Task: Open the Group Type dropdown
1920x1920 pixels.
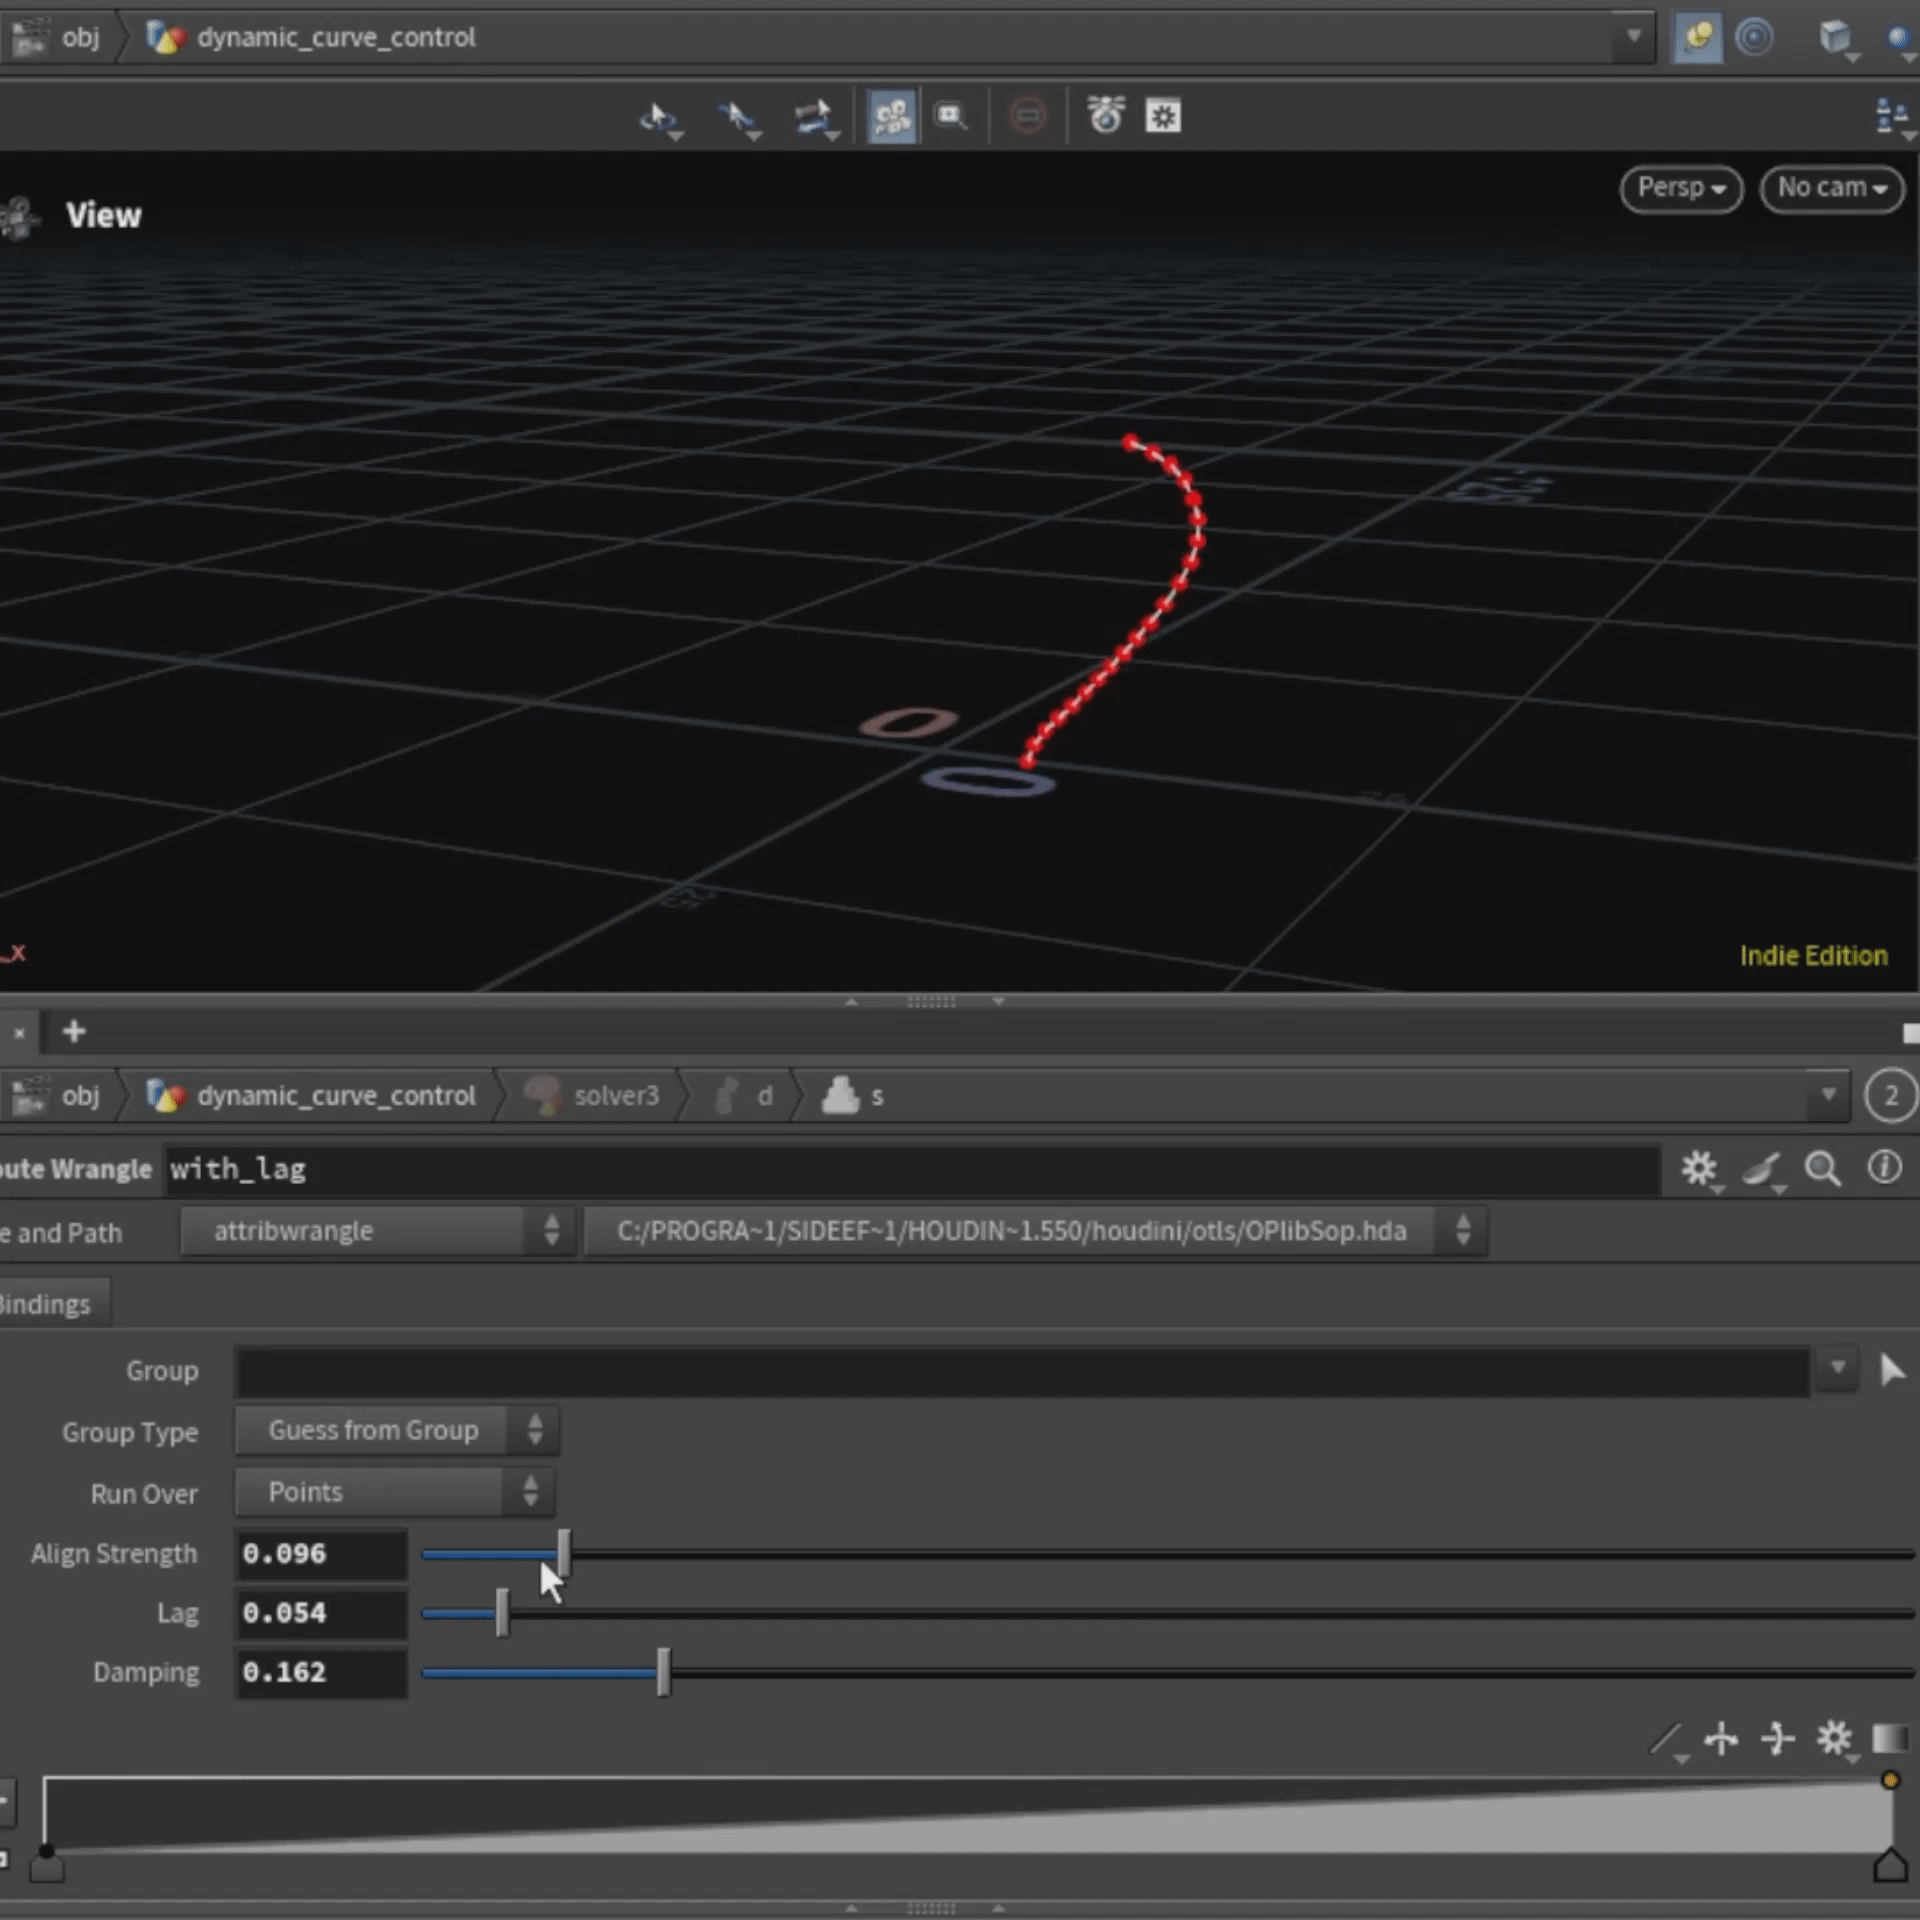Action: coord(396,1430)
